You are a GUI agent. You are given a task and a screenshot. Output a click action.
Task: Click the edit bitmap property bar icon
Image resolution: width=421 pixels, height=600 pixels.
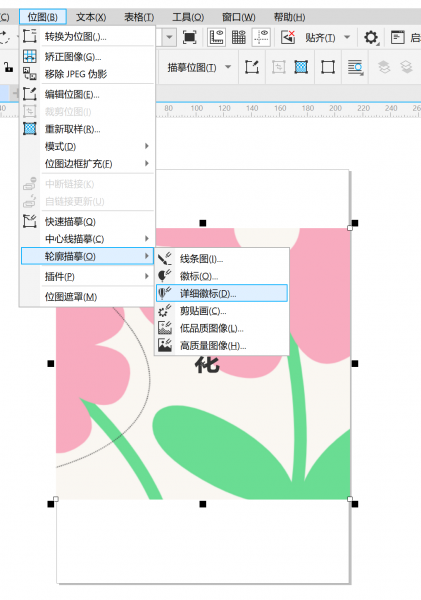(252, 67)
